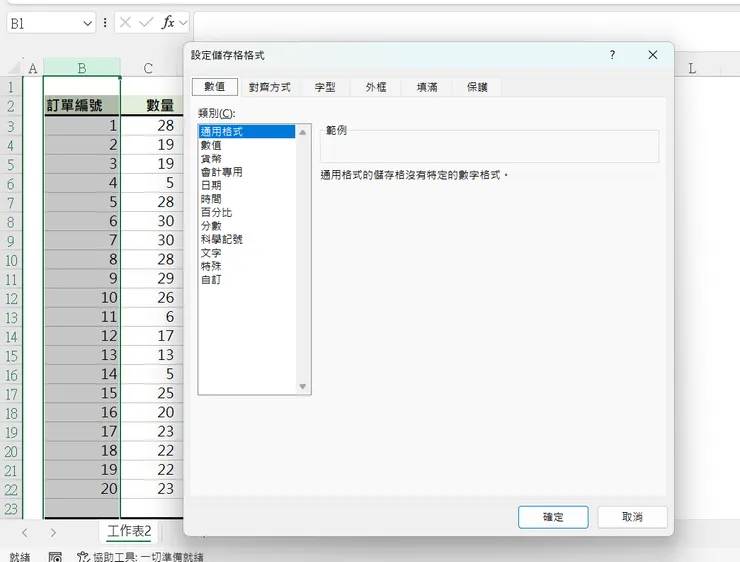Viewport: 740px width, 562px height.
Task: Click quantity cell 17 in row 14
Action: [151, 336]
